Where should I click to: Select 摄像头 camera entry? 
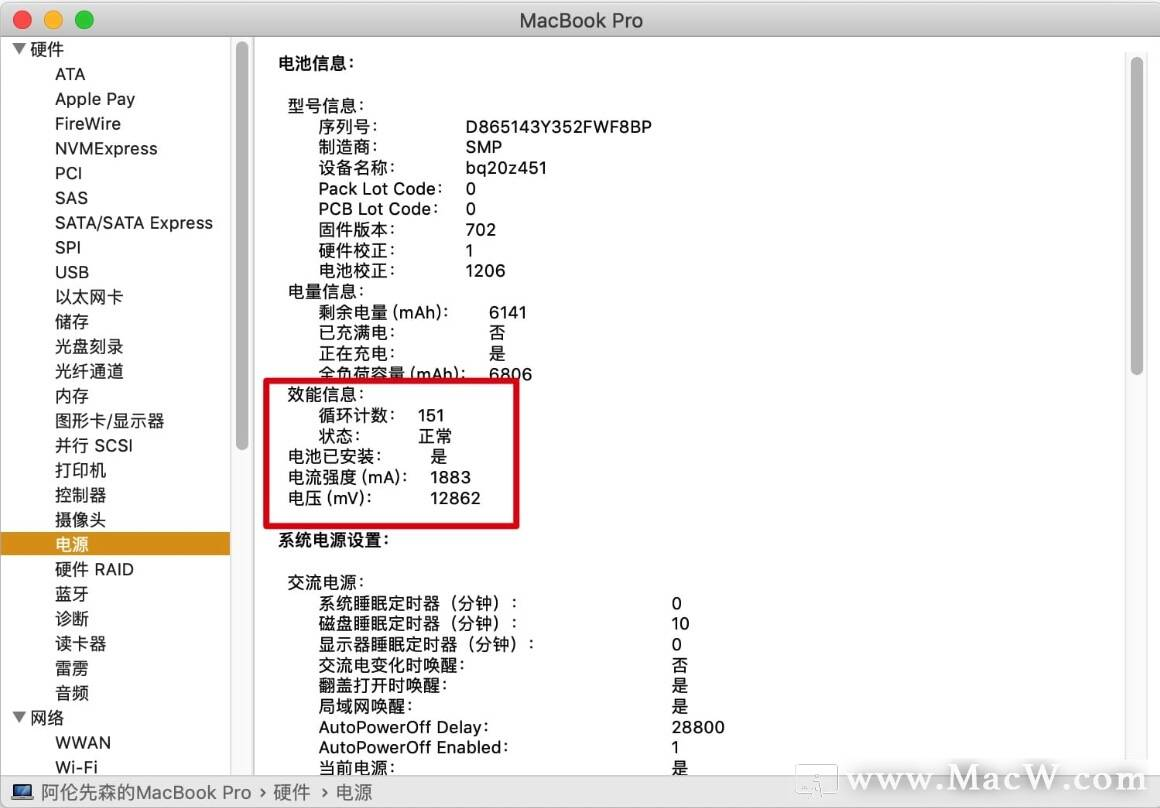coord(81,520)
